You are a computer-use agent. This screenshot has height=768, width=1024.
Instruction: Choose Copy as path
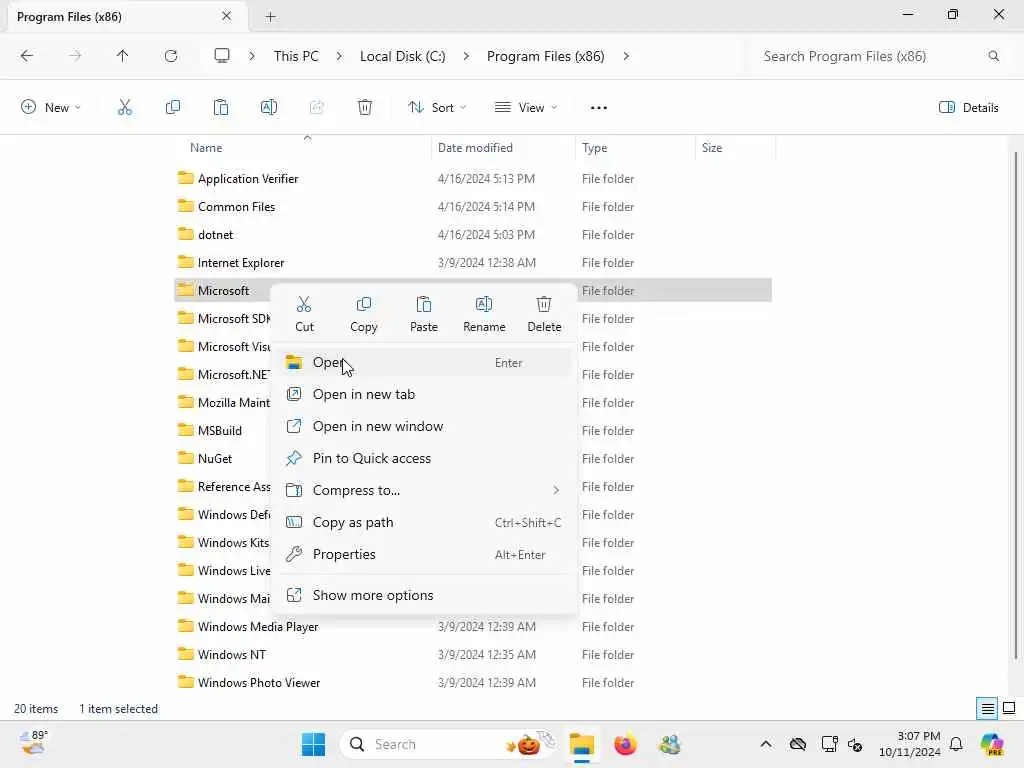point(425,522)
